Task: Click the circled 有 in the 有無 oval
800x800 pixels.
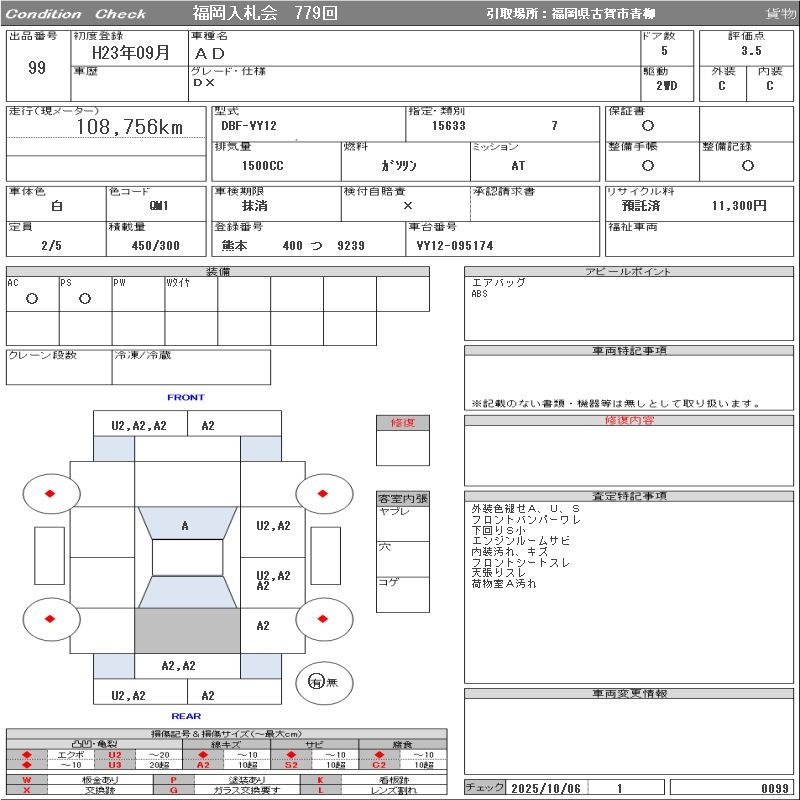Action: coord(316,682)
